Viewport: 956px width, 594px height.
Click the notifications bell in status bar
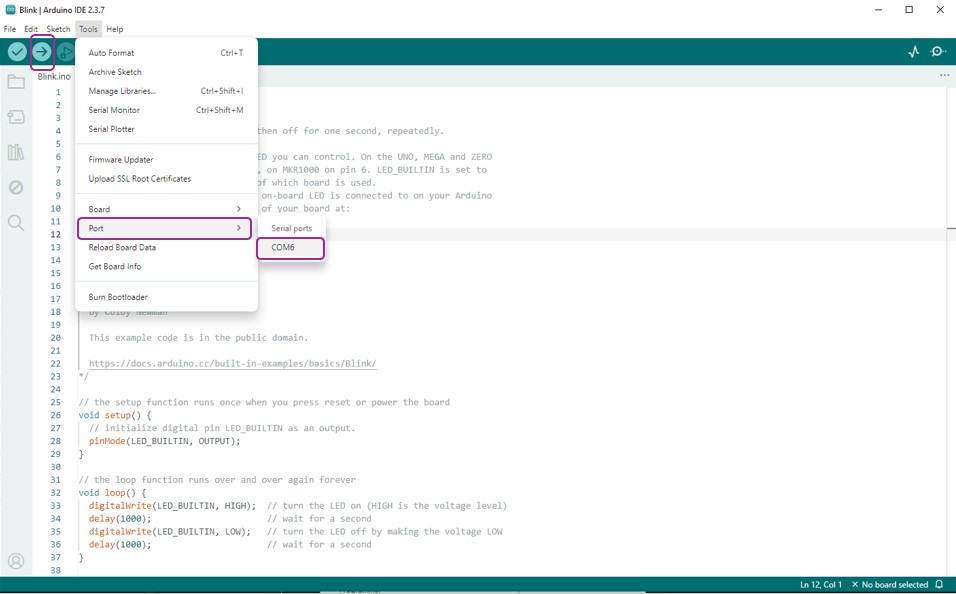point(940,584)
